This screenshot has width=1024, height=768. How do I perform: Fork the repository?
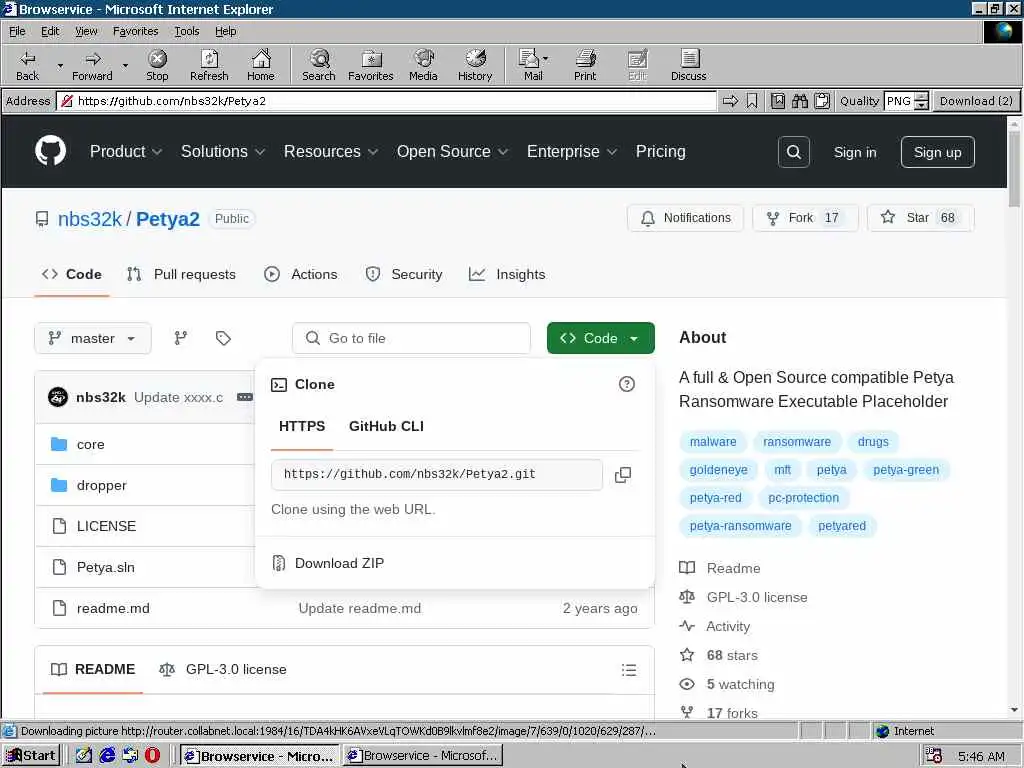tap(805, 218)
